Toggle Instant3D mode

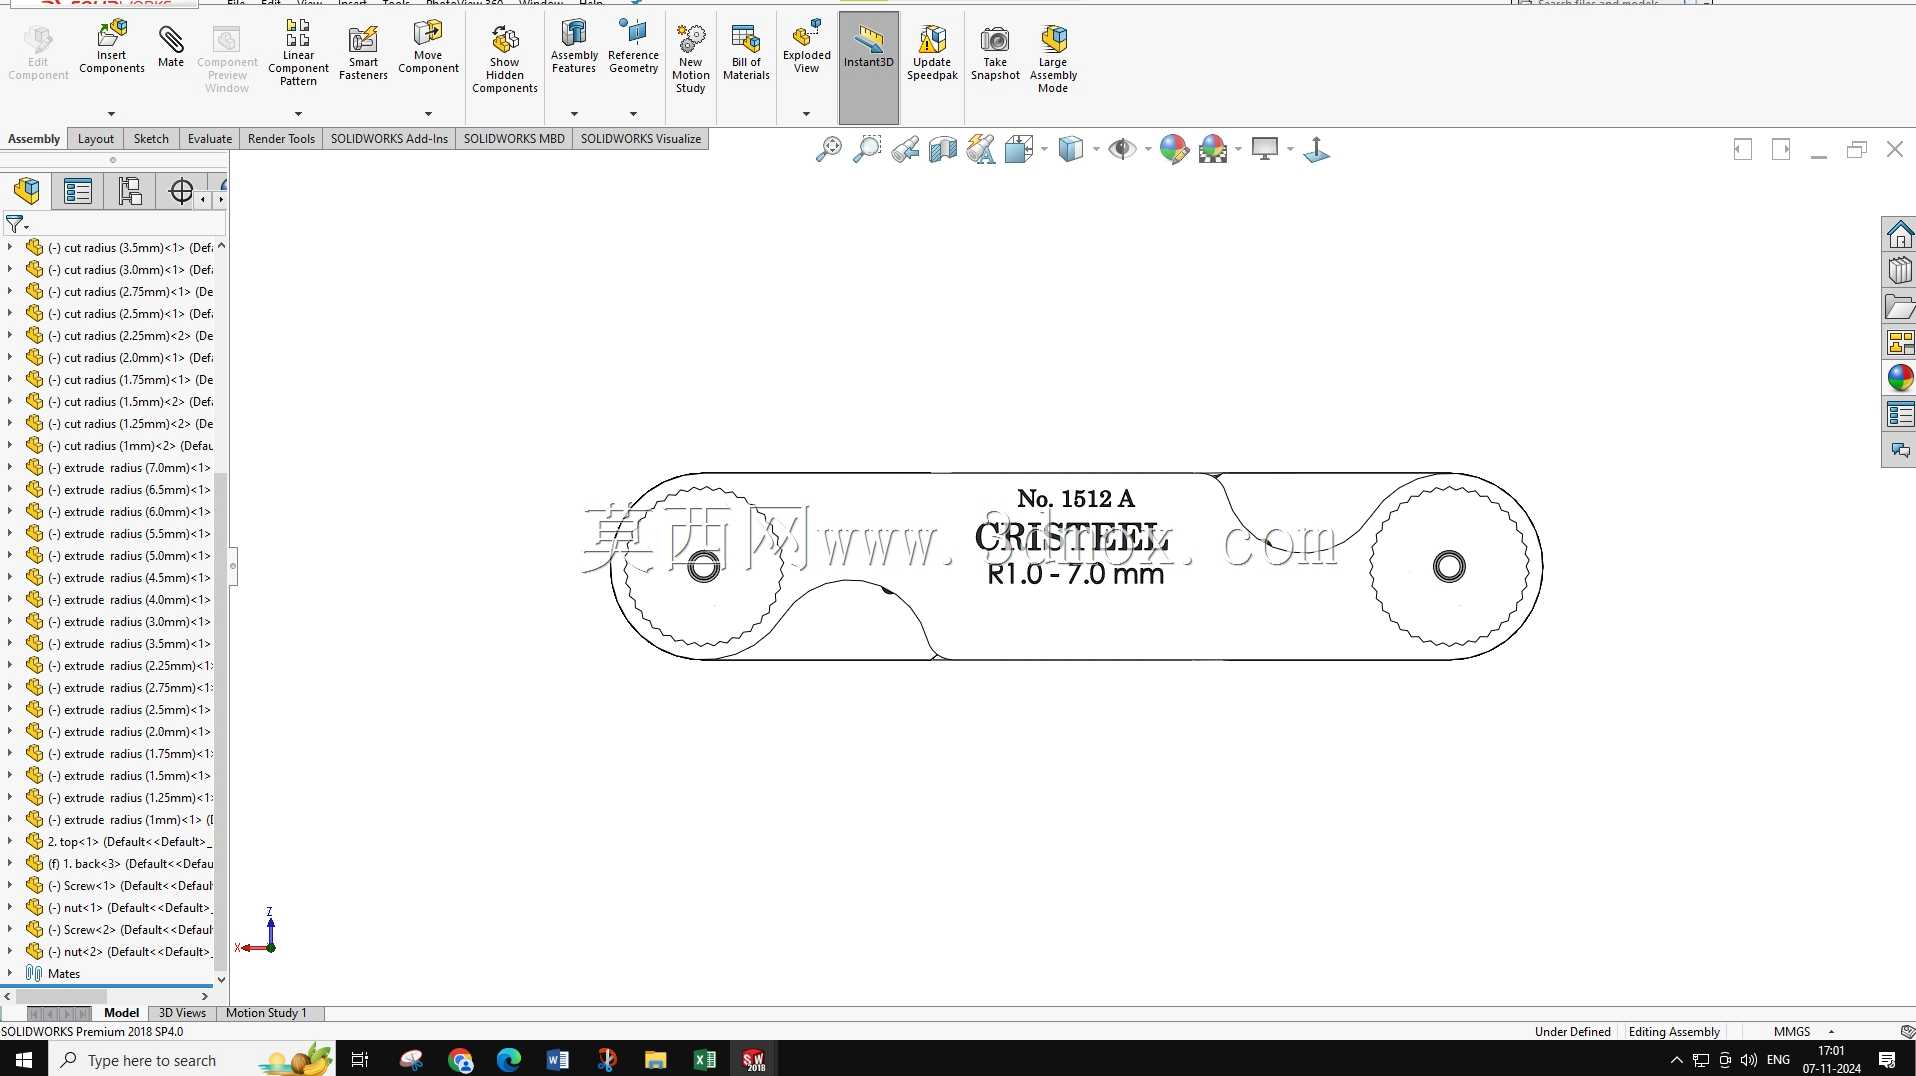[868, 67]
